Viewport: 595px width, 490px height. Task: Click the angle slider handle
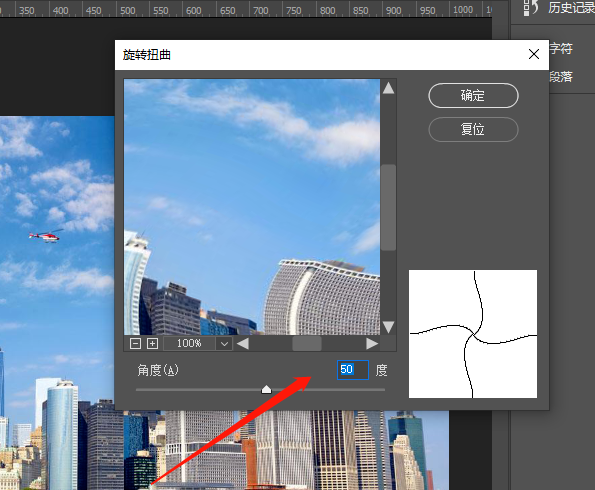click(x=266, y=389)
